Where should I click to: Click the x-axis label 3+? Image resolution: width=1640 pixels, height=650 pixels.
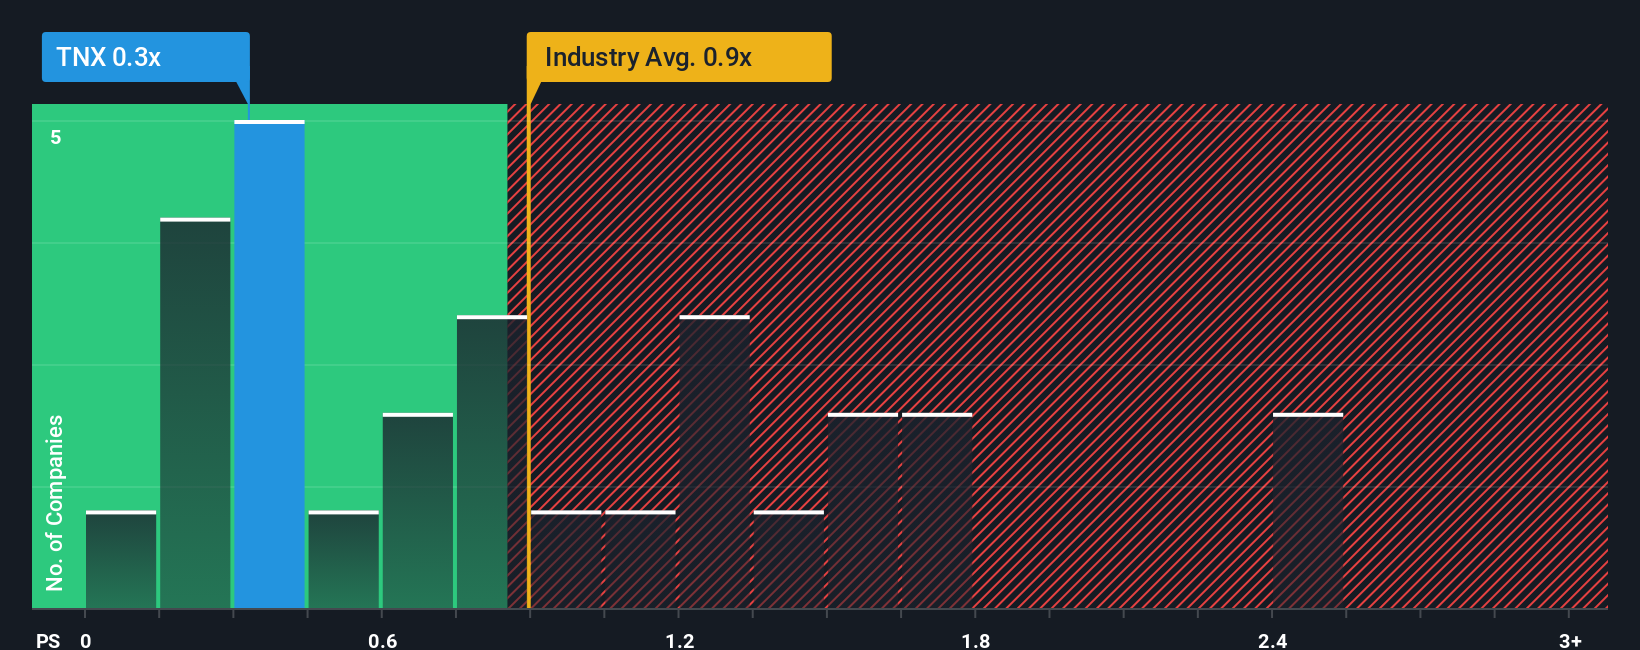pos(1570,640)
